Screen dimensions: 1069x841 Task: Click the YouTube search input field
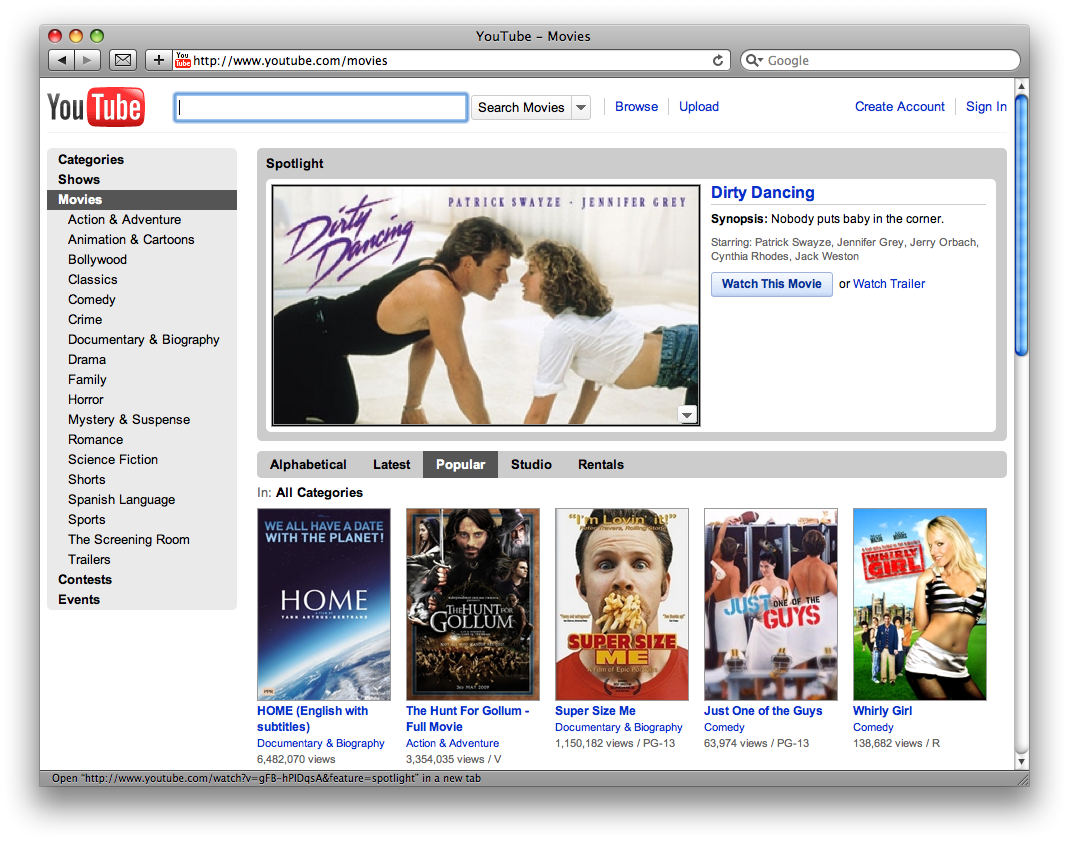[x=321, y=108]
